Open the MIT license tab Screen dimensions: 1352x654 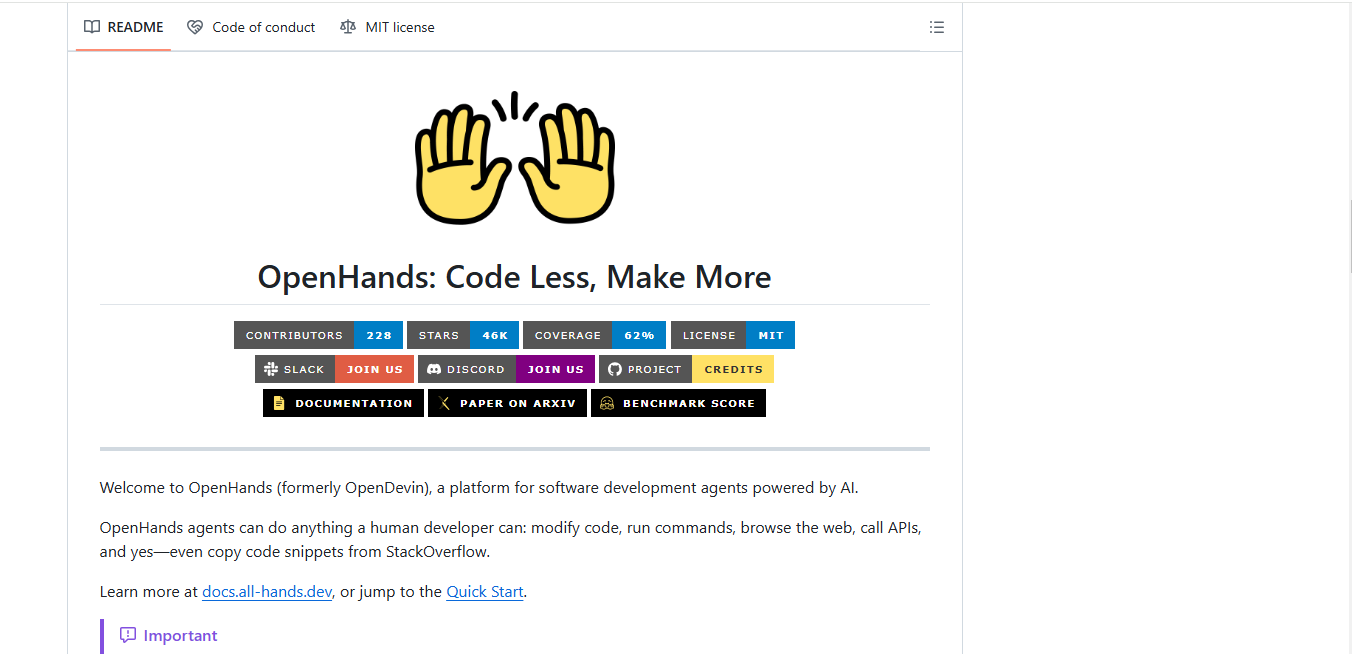(x=387, y=27)
